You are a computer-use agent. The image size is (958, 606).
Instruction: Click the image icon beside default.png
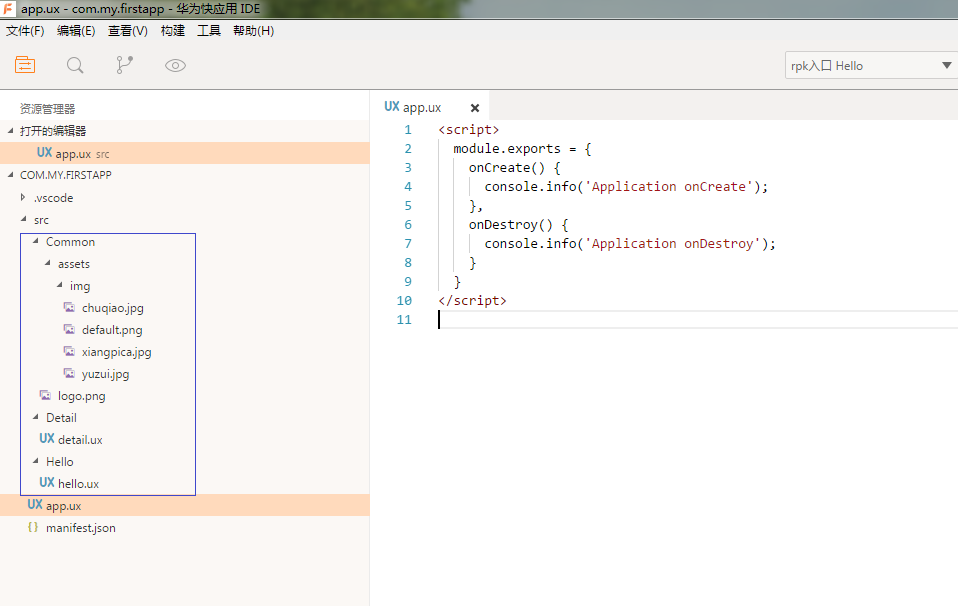[70, 329]
